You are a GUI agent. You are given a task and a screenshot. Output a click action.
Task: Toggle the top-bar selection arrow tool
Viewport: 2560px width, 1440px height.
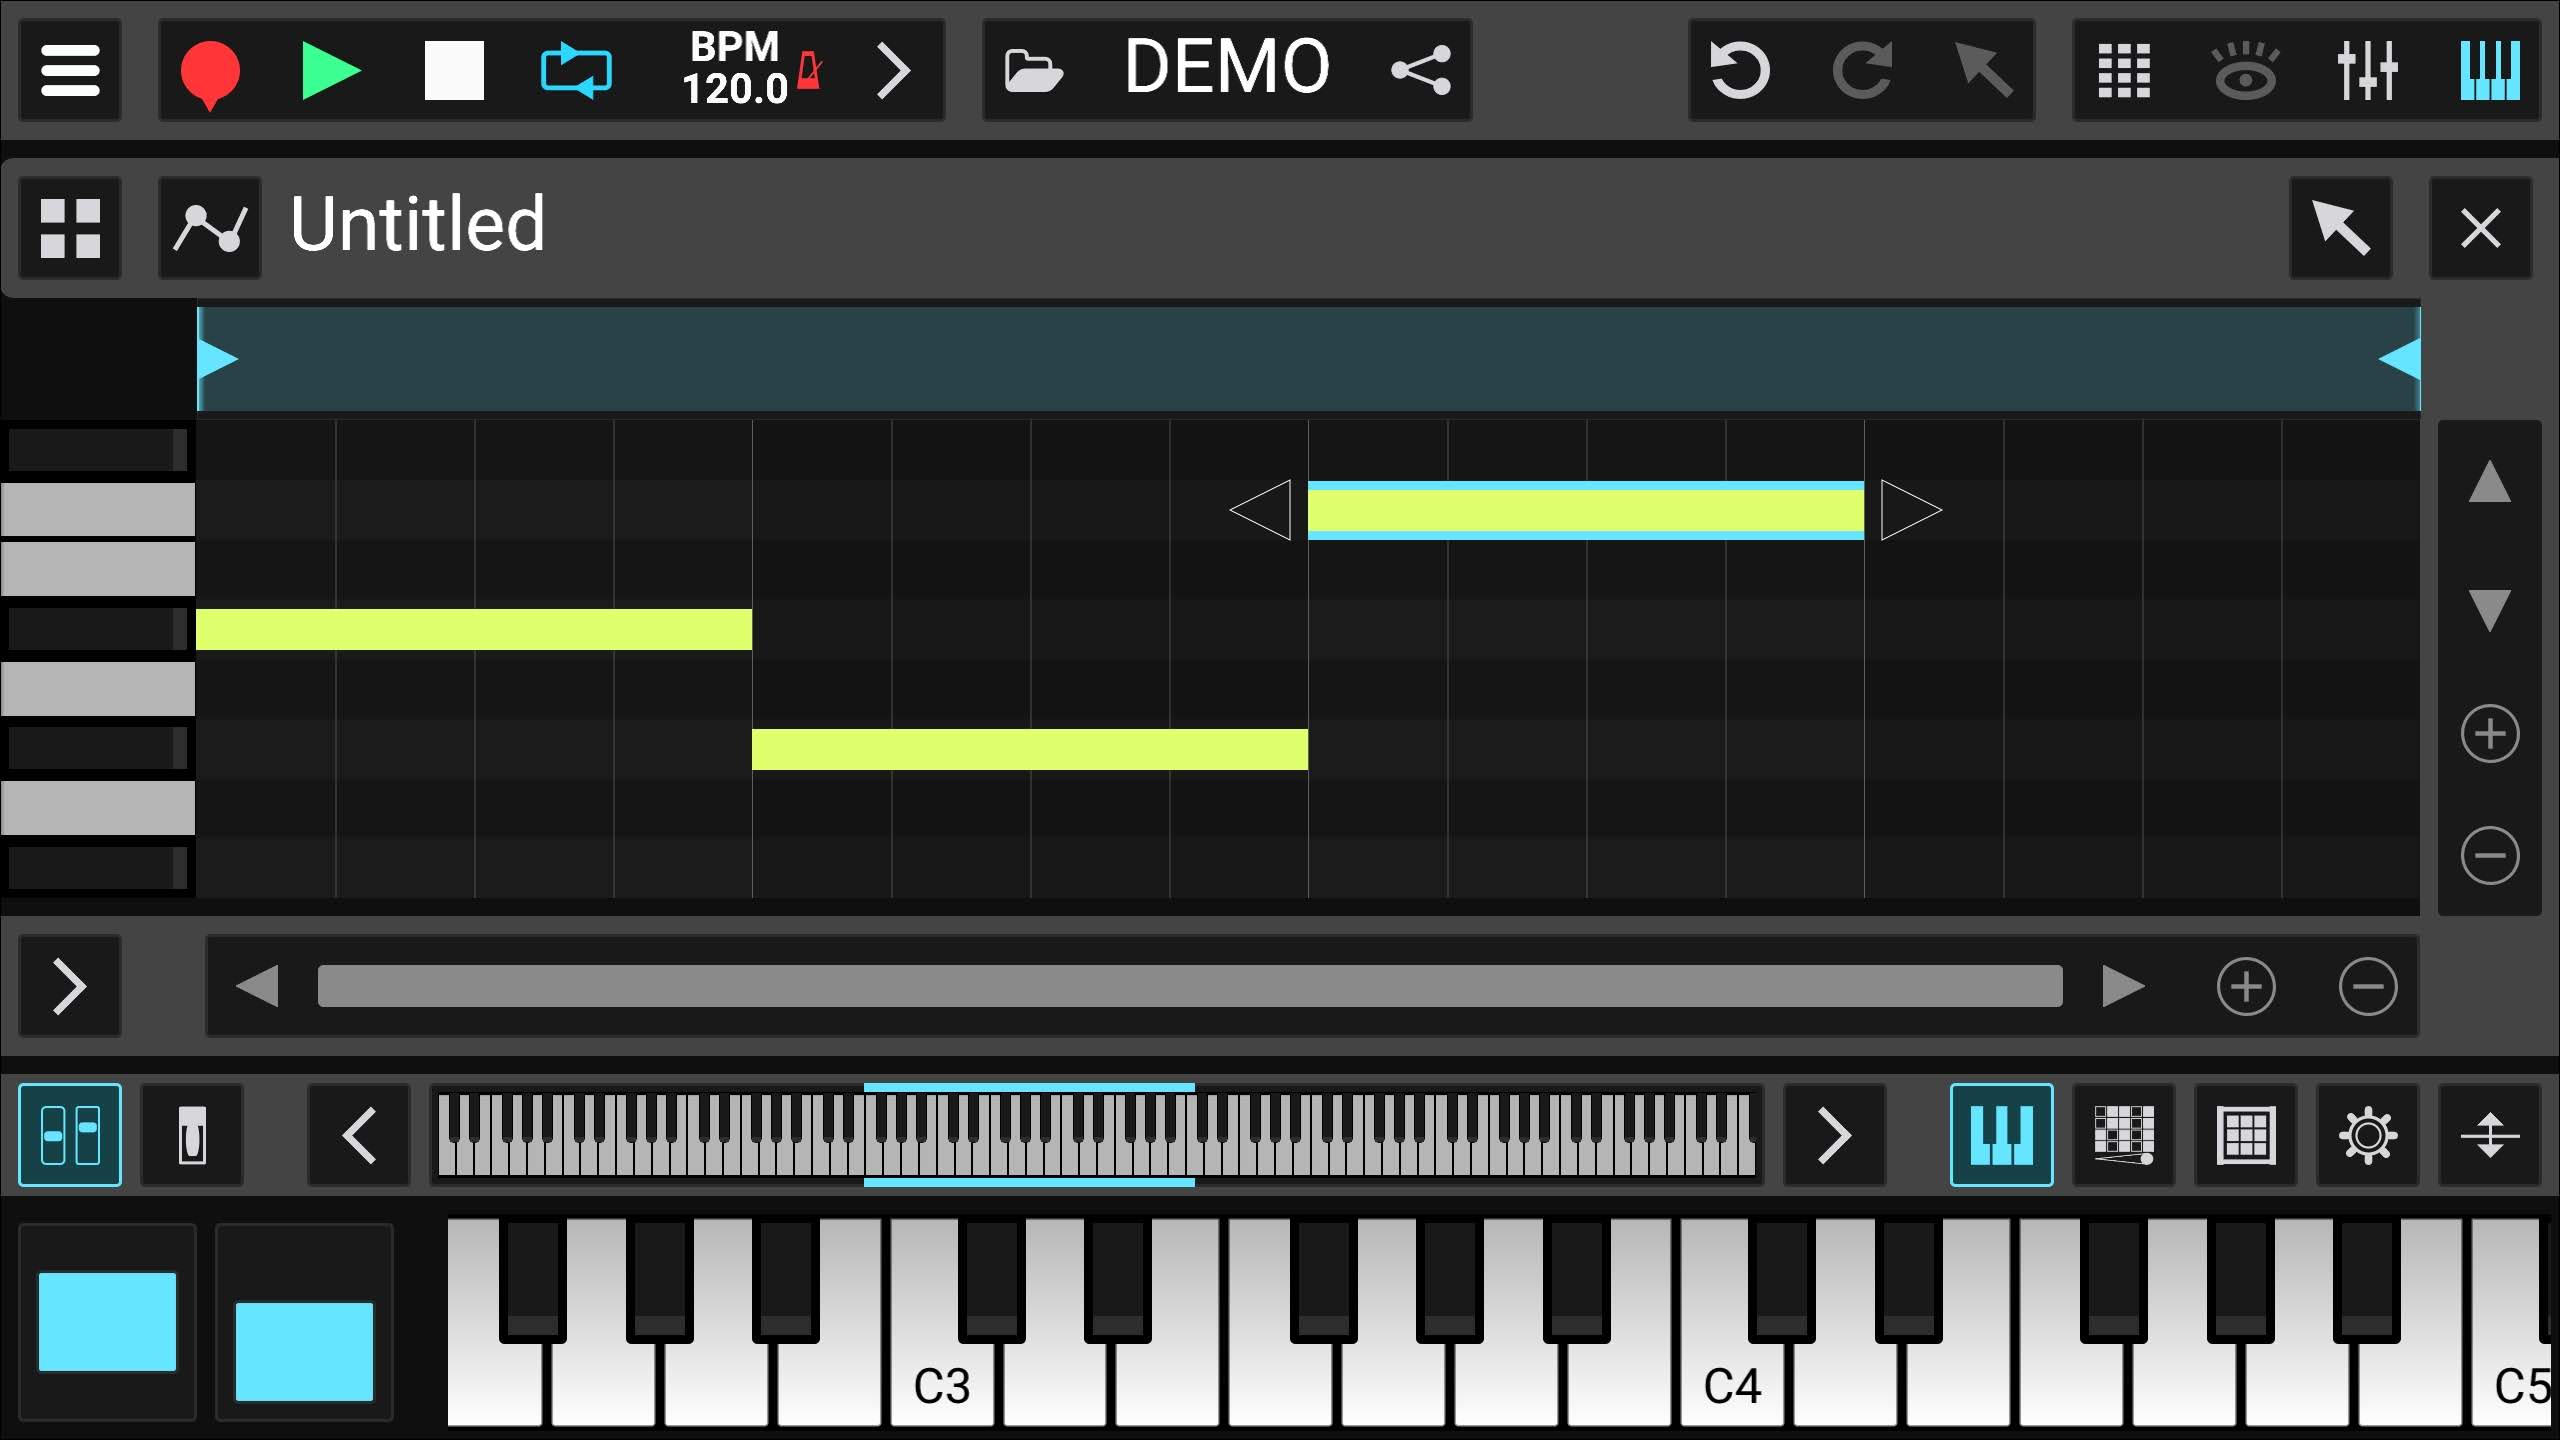click(1984, 70)
